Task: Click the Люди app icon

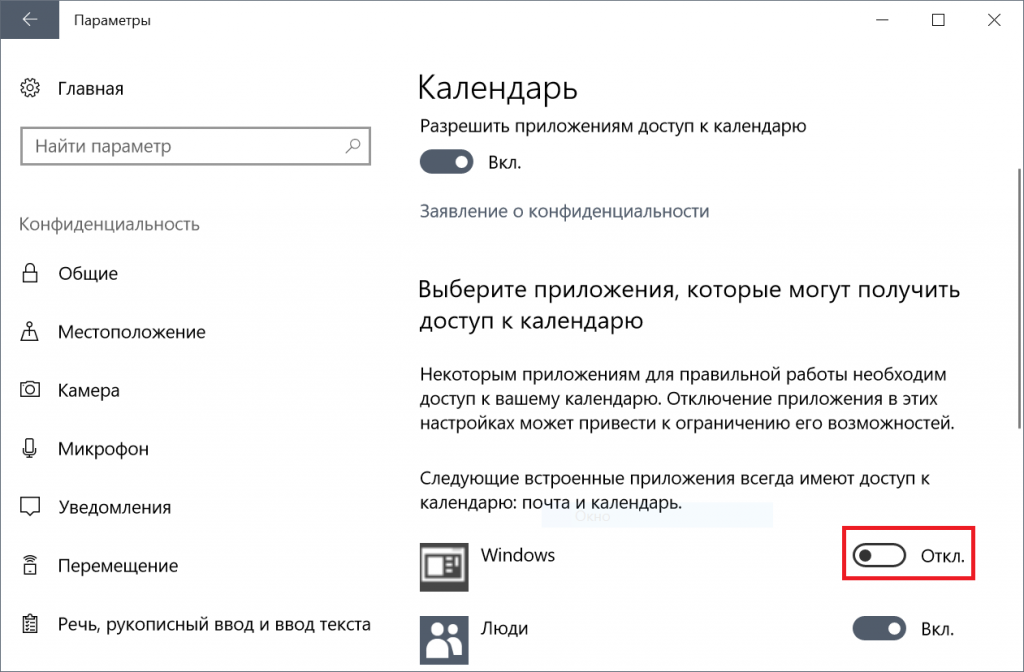Action: click(444, 639)
